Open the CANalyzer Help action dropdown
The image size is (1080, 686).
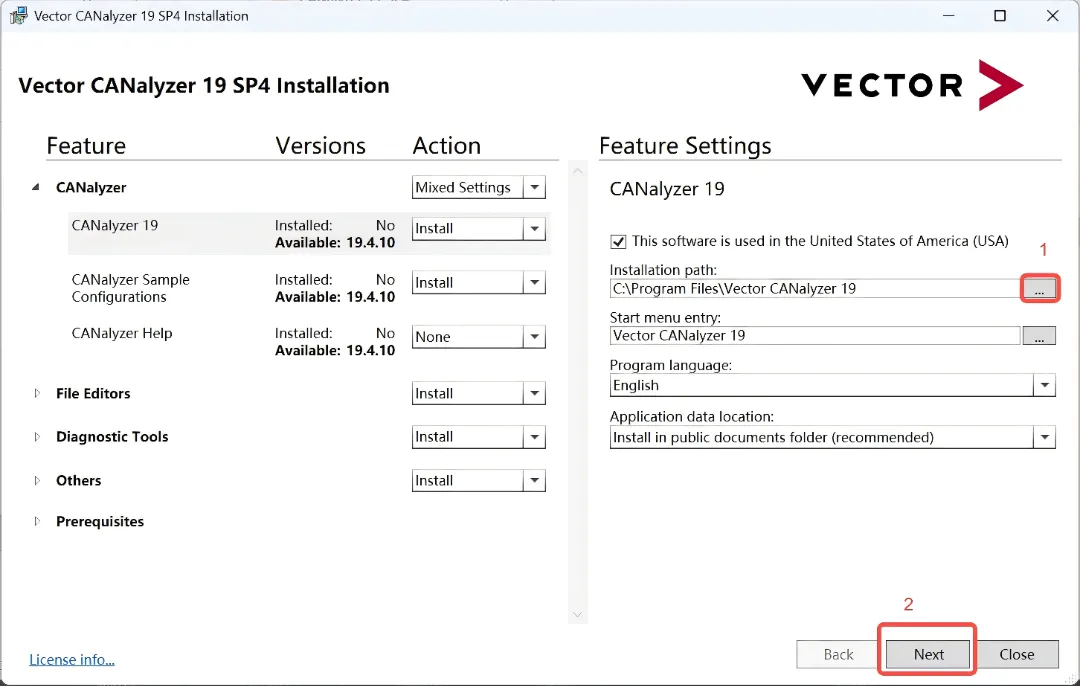535,337
